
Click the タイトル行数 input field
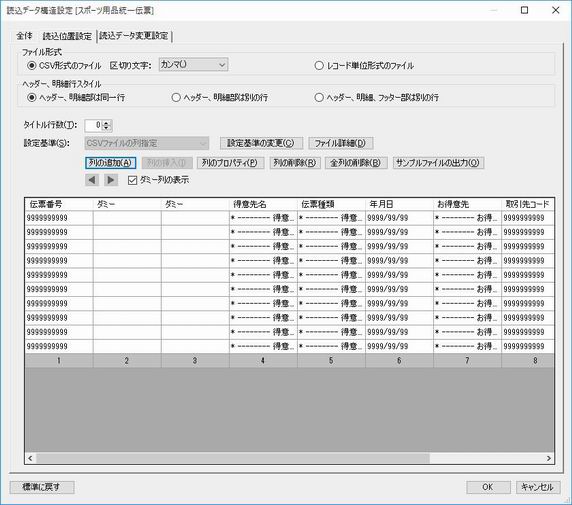pos(93,125)
